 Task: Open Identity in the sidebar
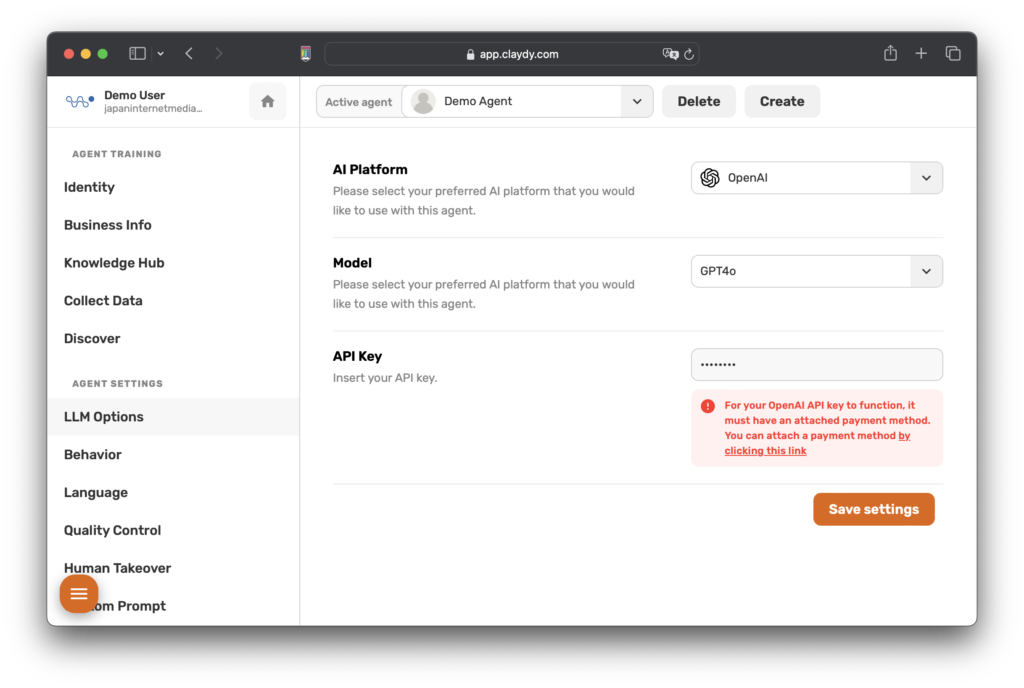point(89,187)
